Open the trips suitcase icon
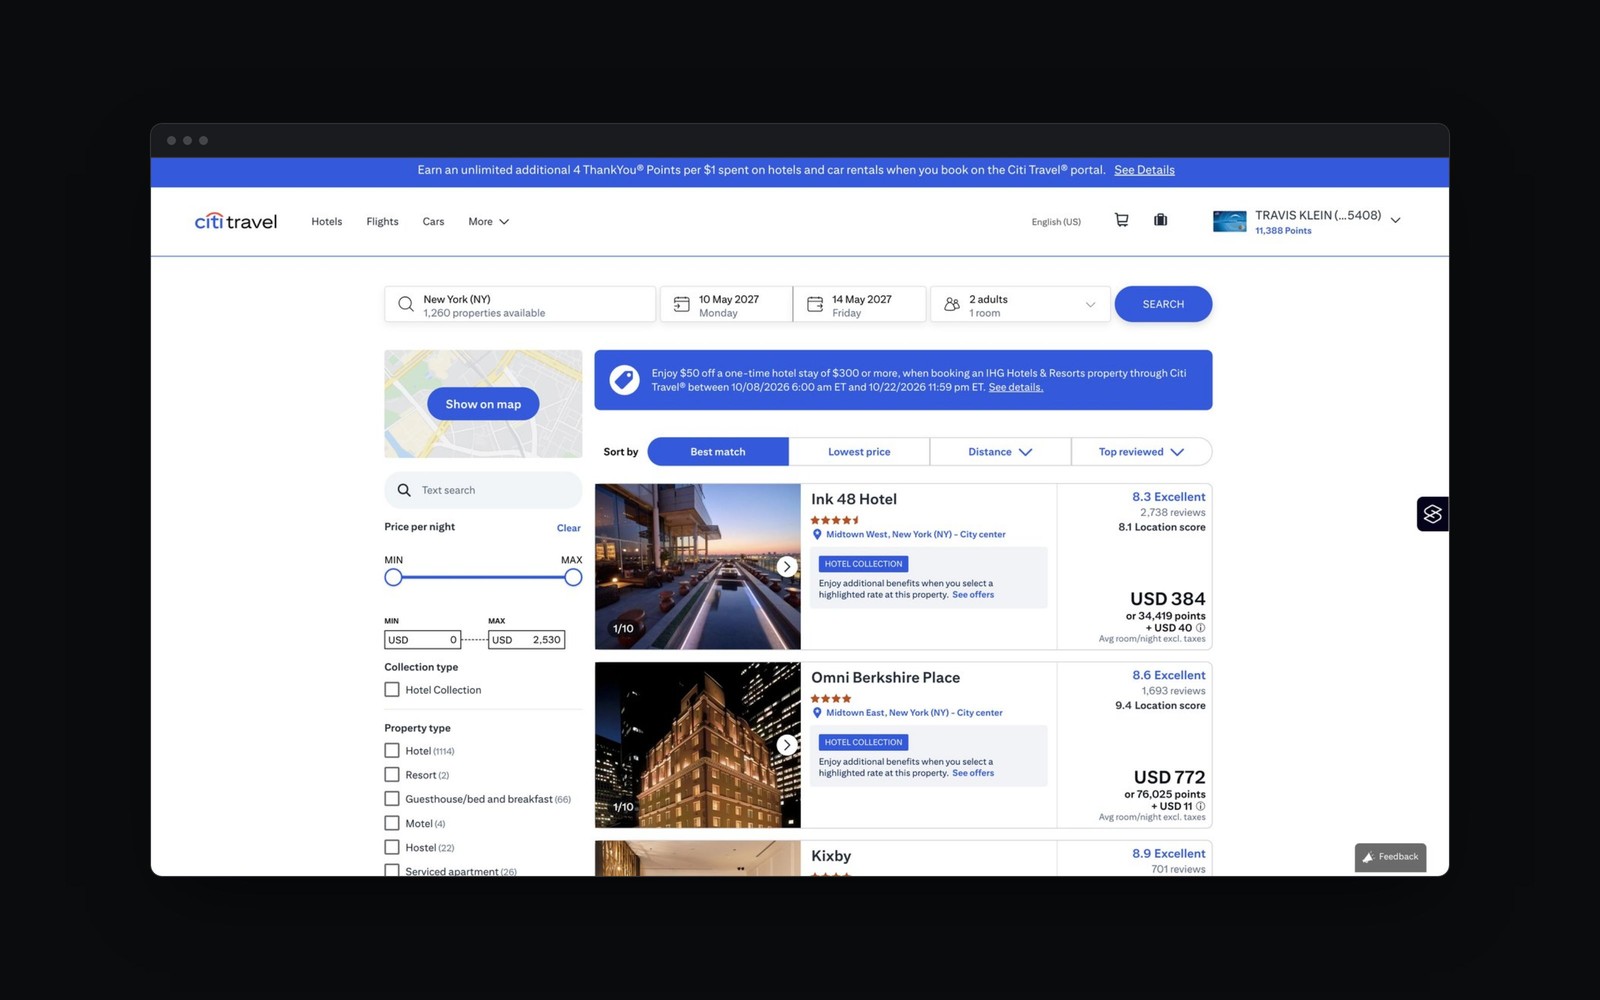This screenshot has width=1600, height=1000. pos(1160,220)
